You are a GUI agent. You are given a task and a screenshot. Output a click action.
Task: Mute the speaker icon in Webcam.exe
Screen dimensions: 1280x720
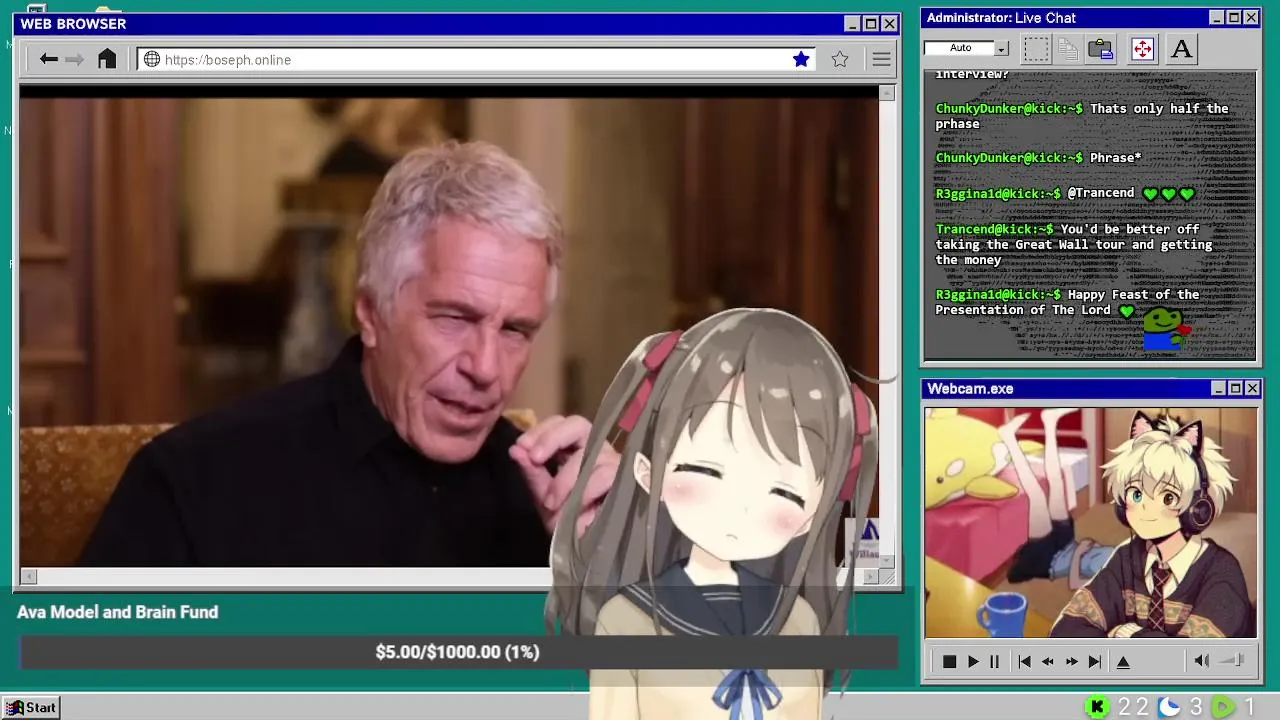[x=1201, y=660]
